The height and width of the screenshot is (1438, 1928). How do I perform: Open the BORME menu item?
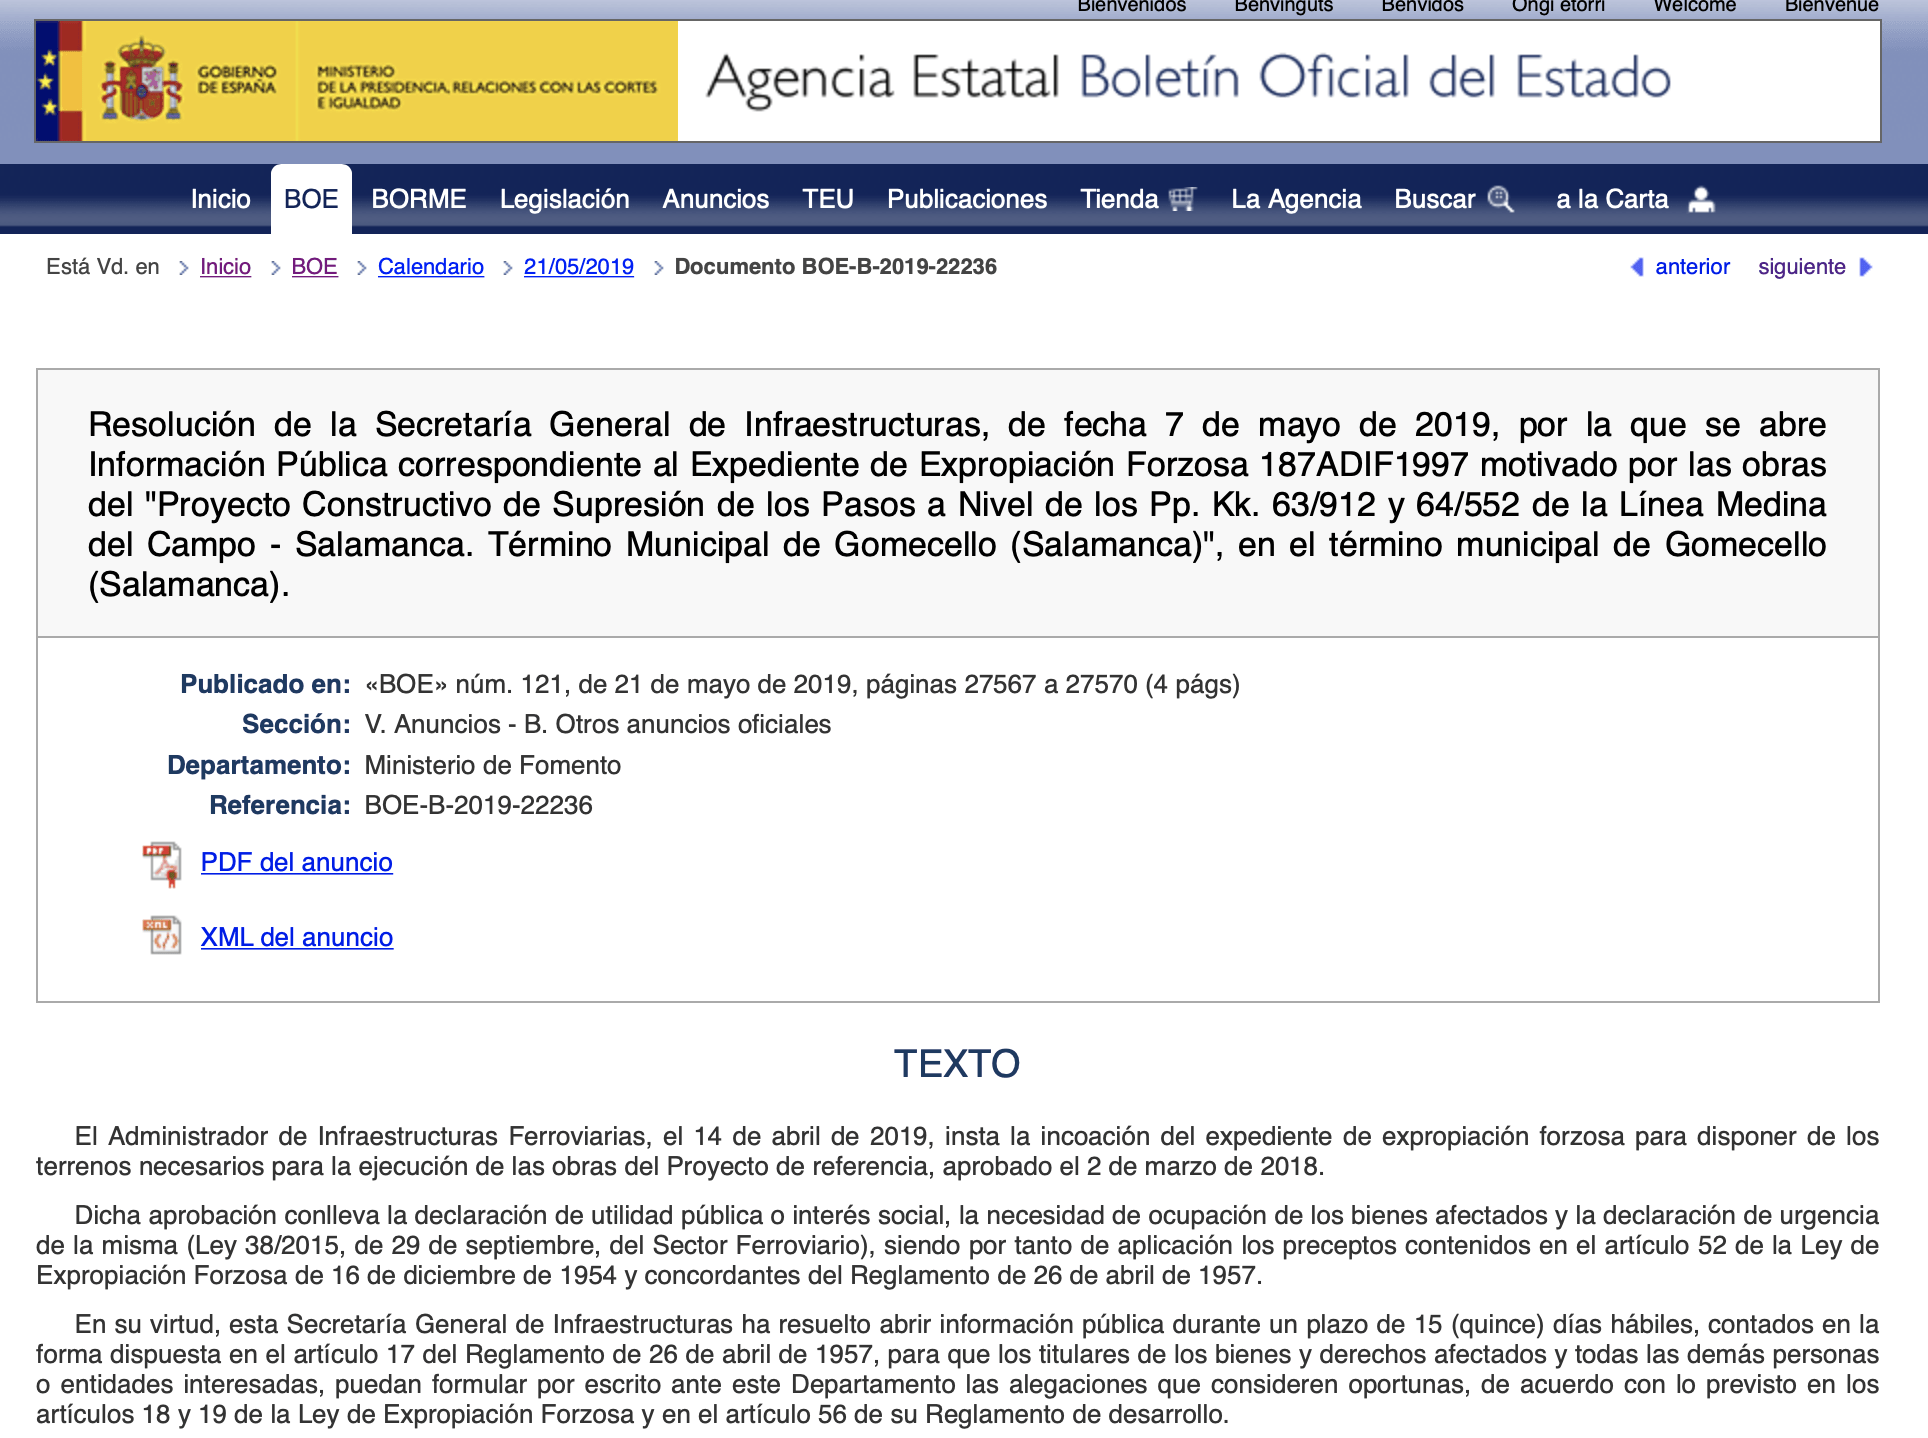pyautogui.click(x=418, y=199)
